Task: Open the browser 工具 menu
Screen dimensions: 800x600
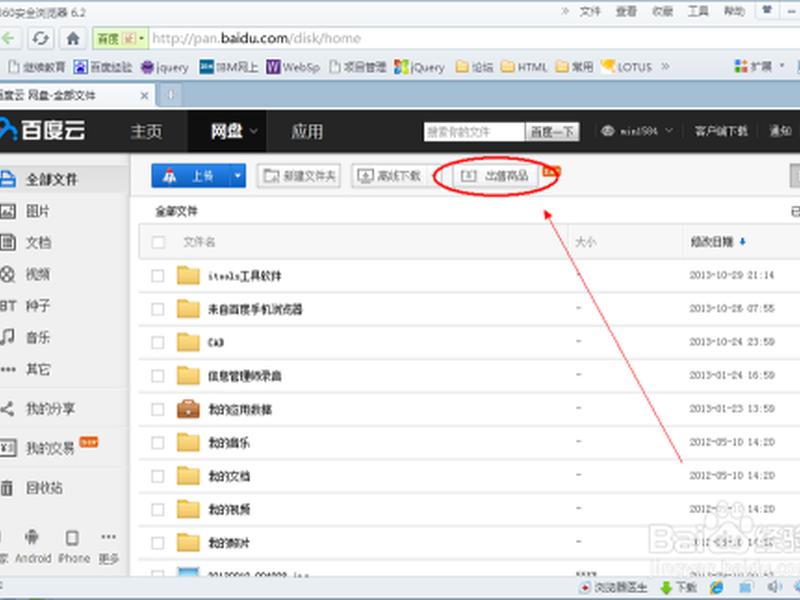Action: pyautogui.click(x=698, y=11)
